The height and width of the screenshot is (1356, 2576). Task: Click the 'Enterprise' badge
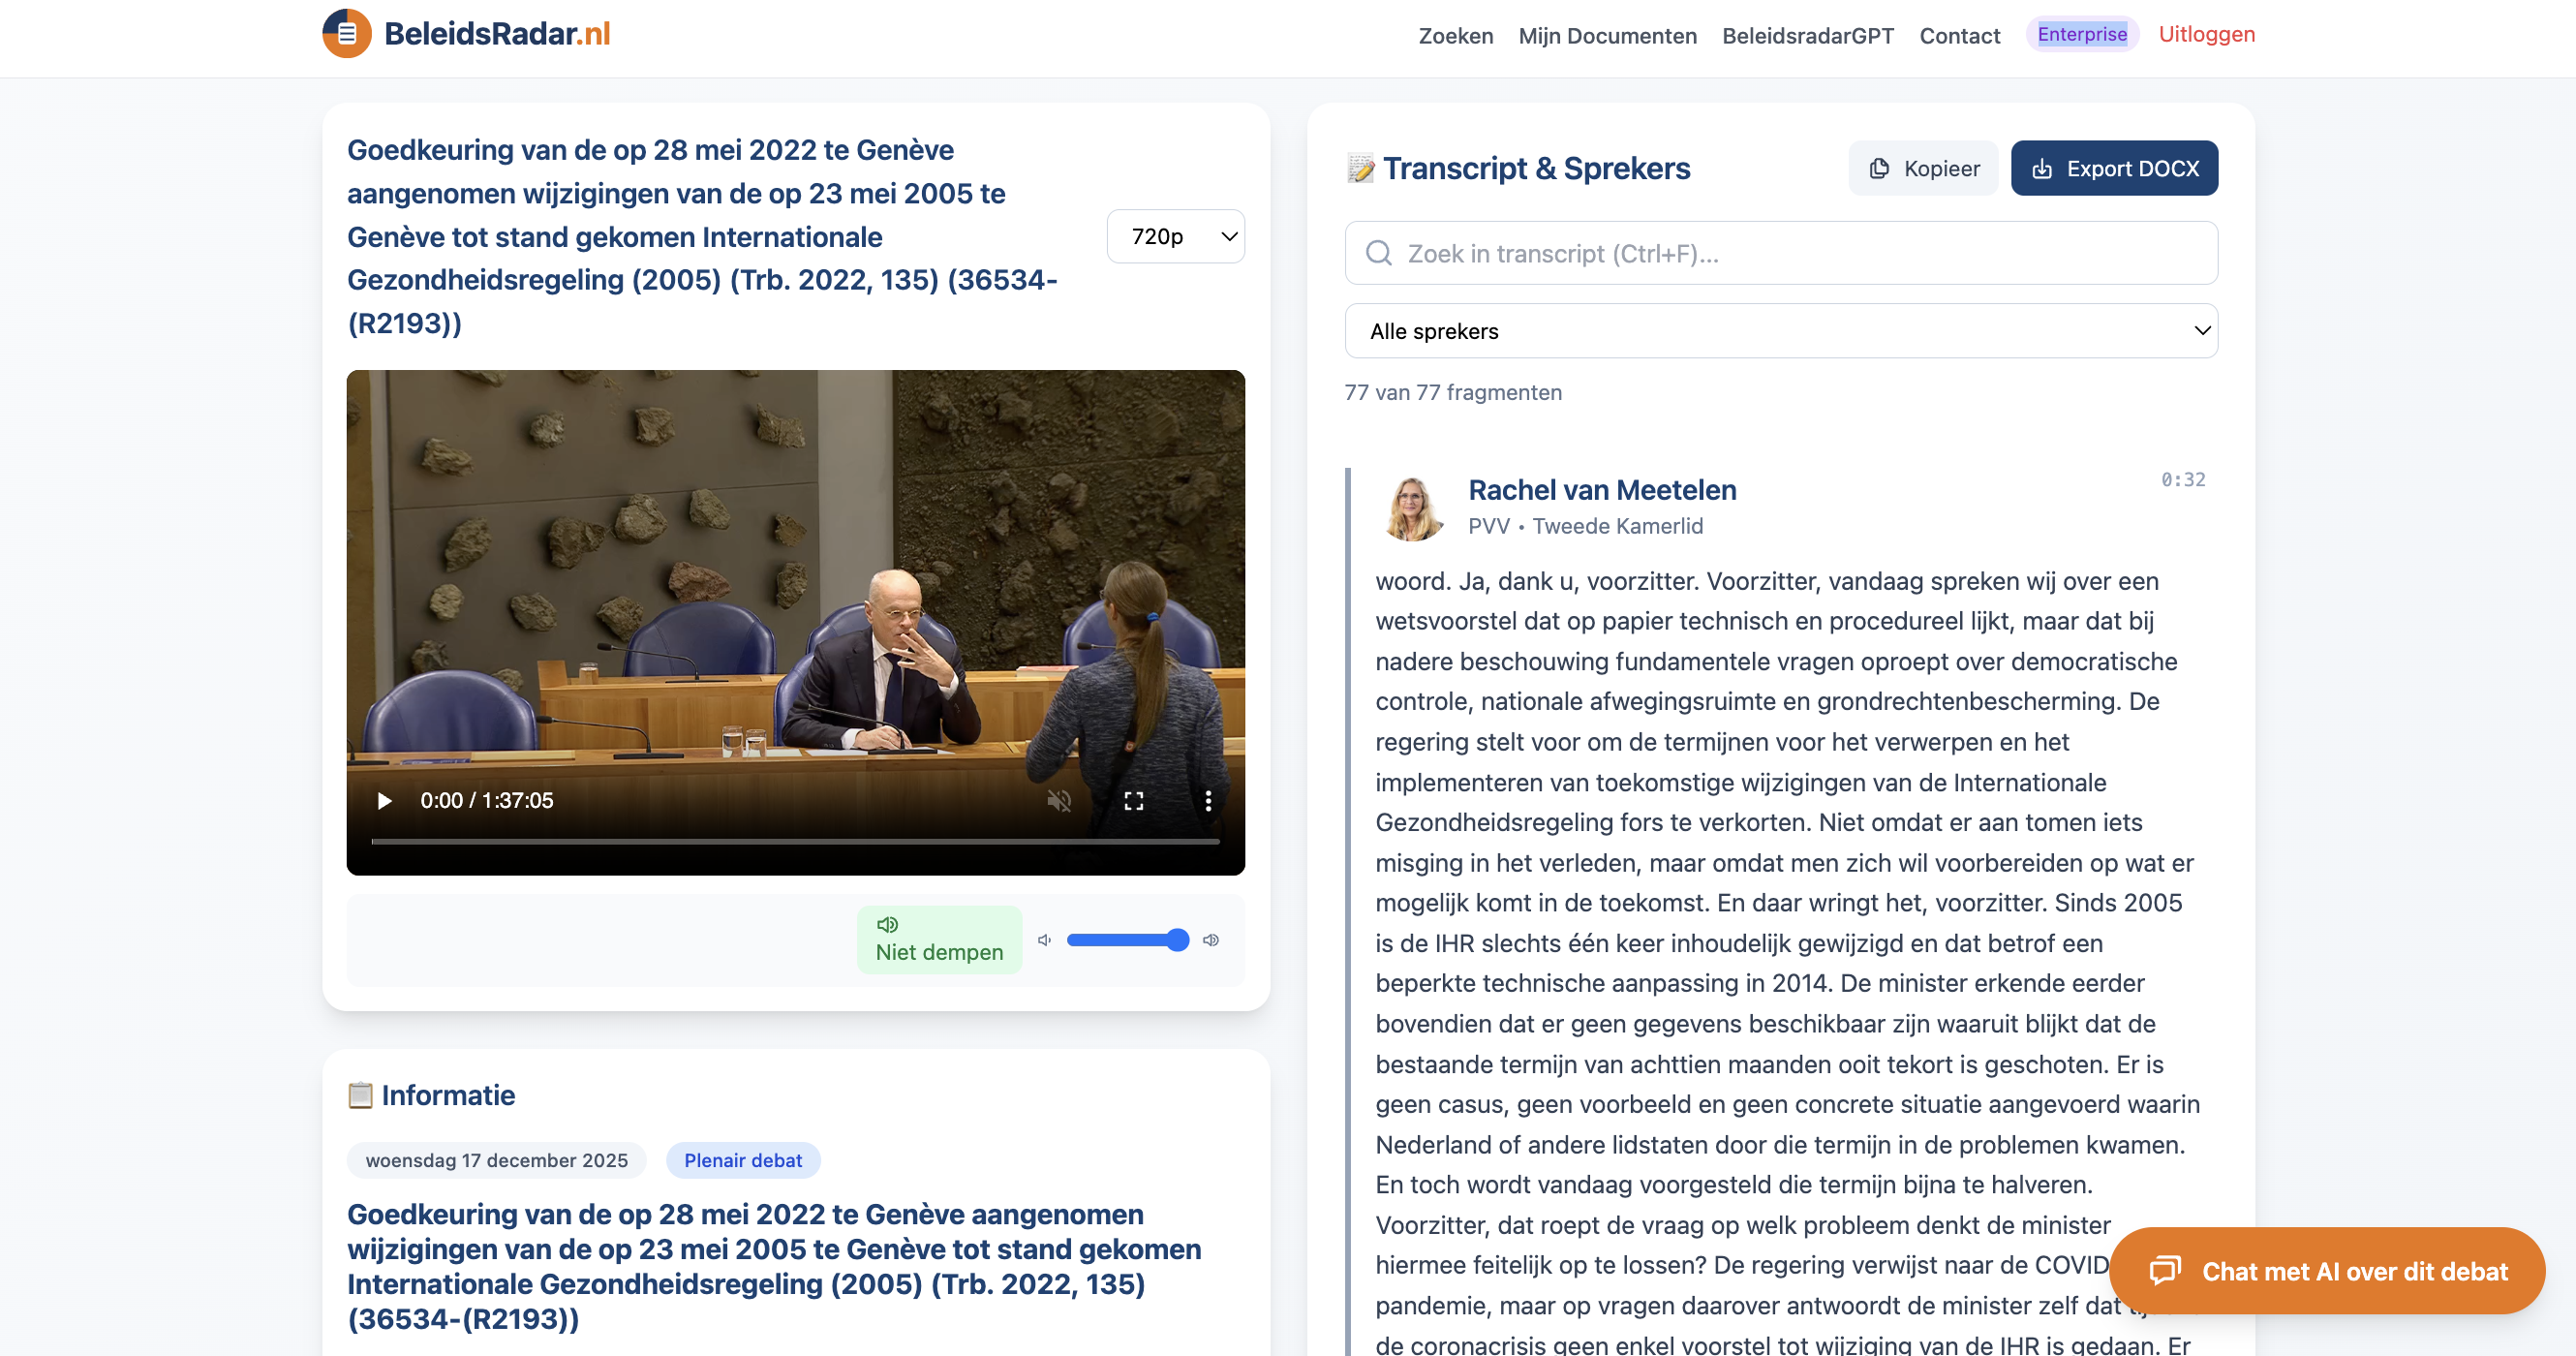(2082, 33)
